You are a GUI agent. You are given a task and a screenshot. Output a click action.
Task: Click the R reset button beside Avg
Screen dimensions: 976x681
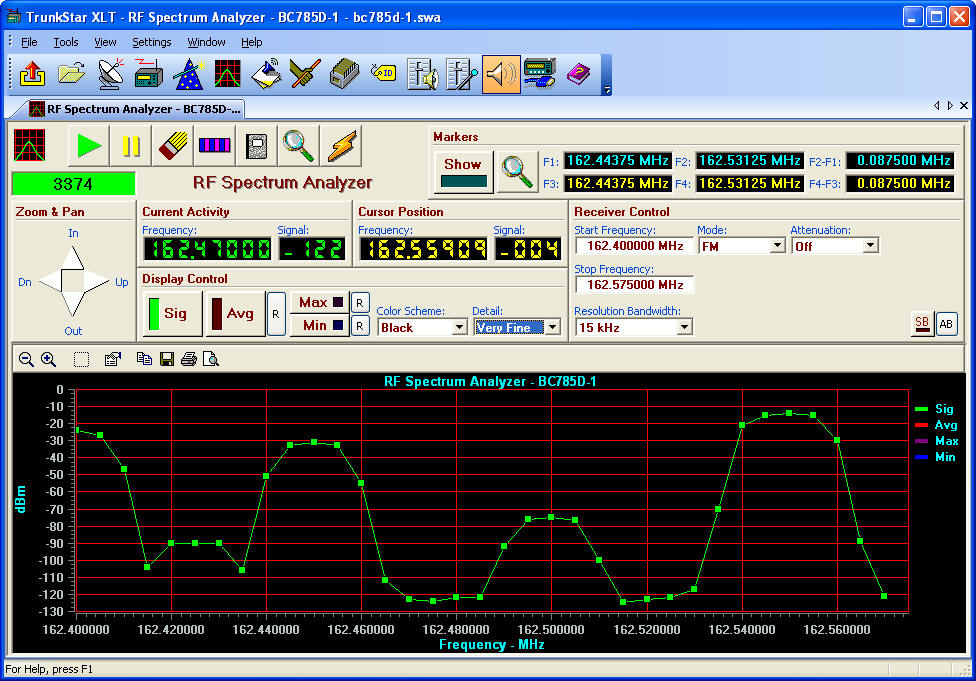tap(276, 314)
